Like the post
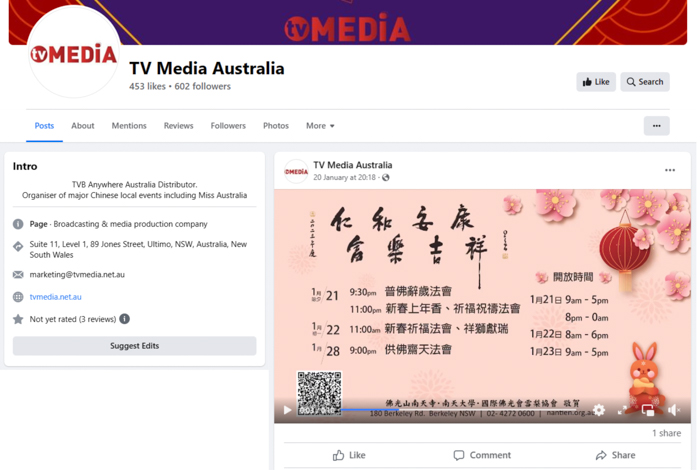This screenshot has width=700, height=470. pos(349,455)
